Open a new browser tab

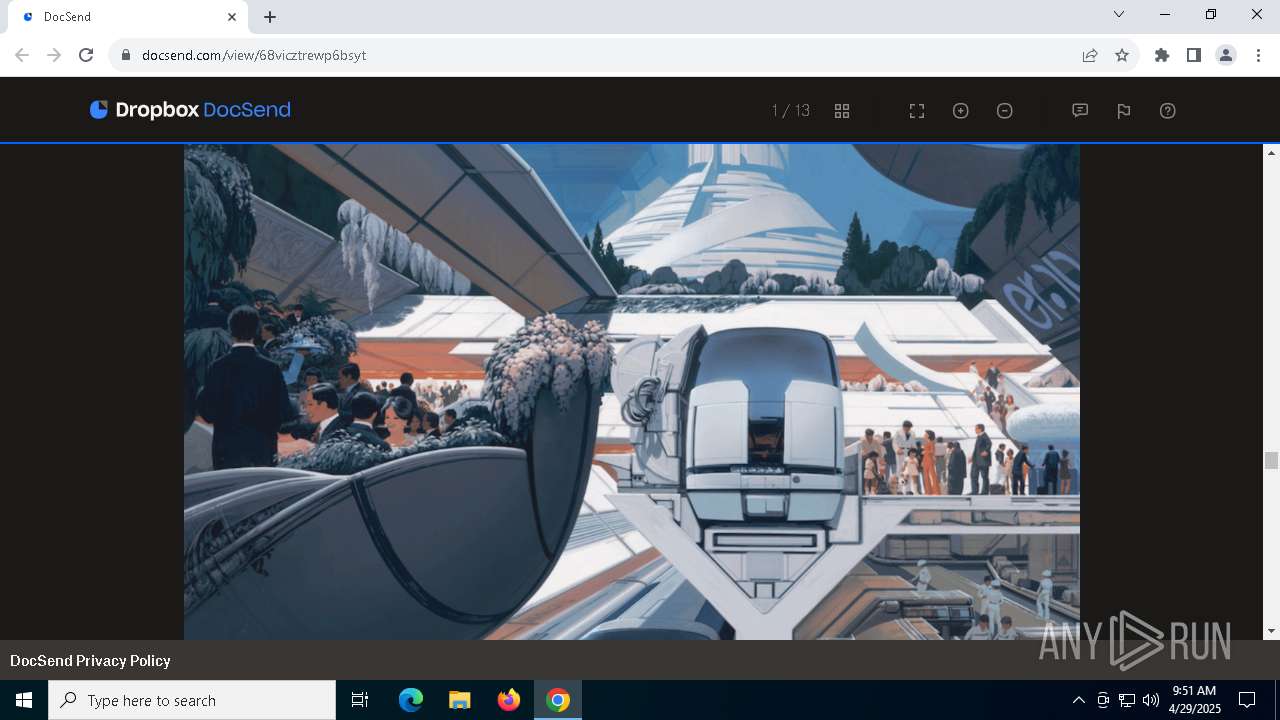(x=270, y=17)
